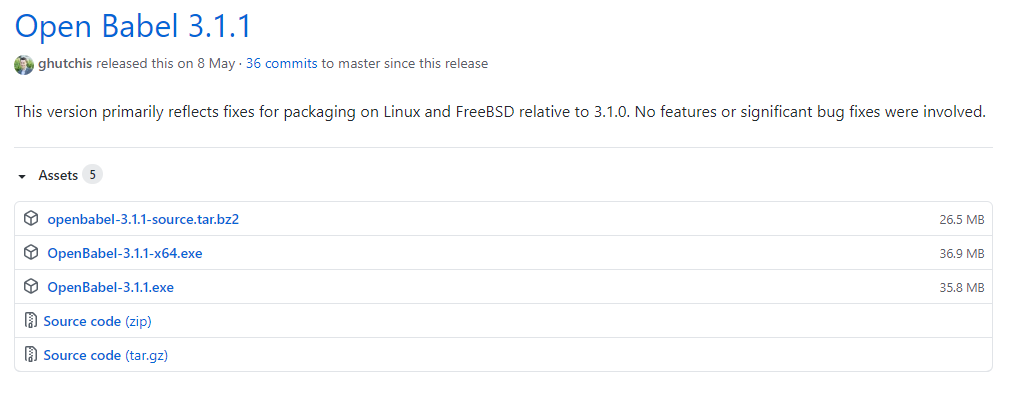Click the package icon beside OpenBabel-3.1.1-x64.exe
This screenshot has width=1029, height=405.
31,253
